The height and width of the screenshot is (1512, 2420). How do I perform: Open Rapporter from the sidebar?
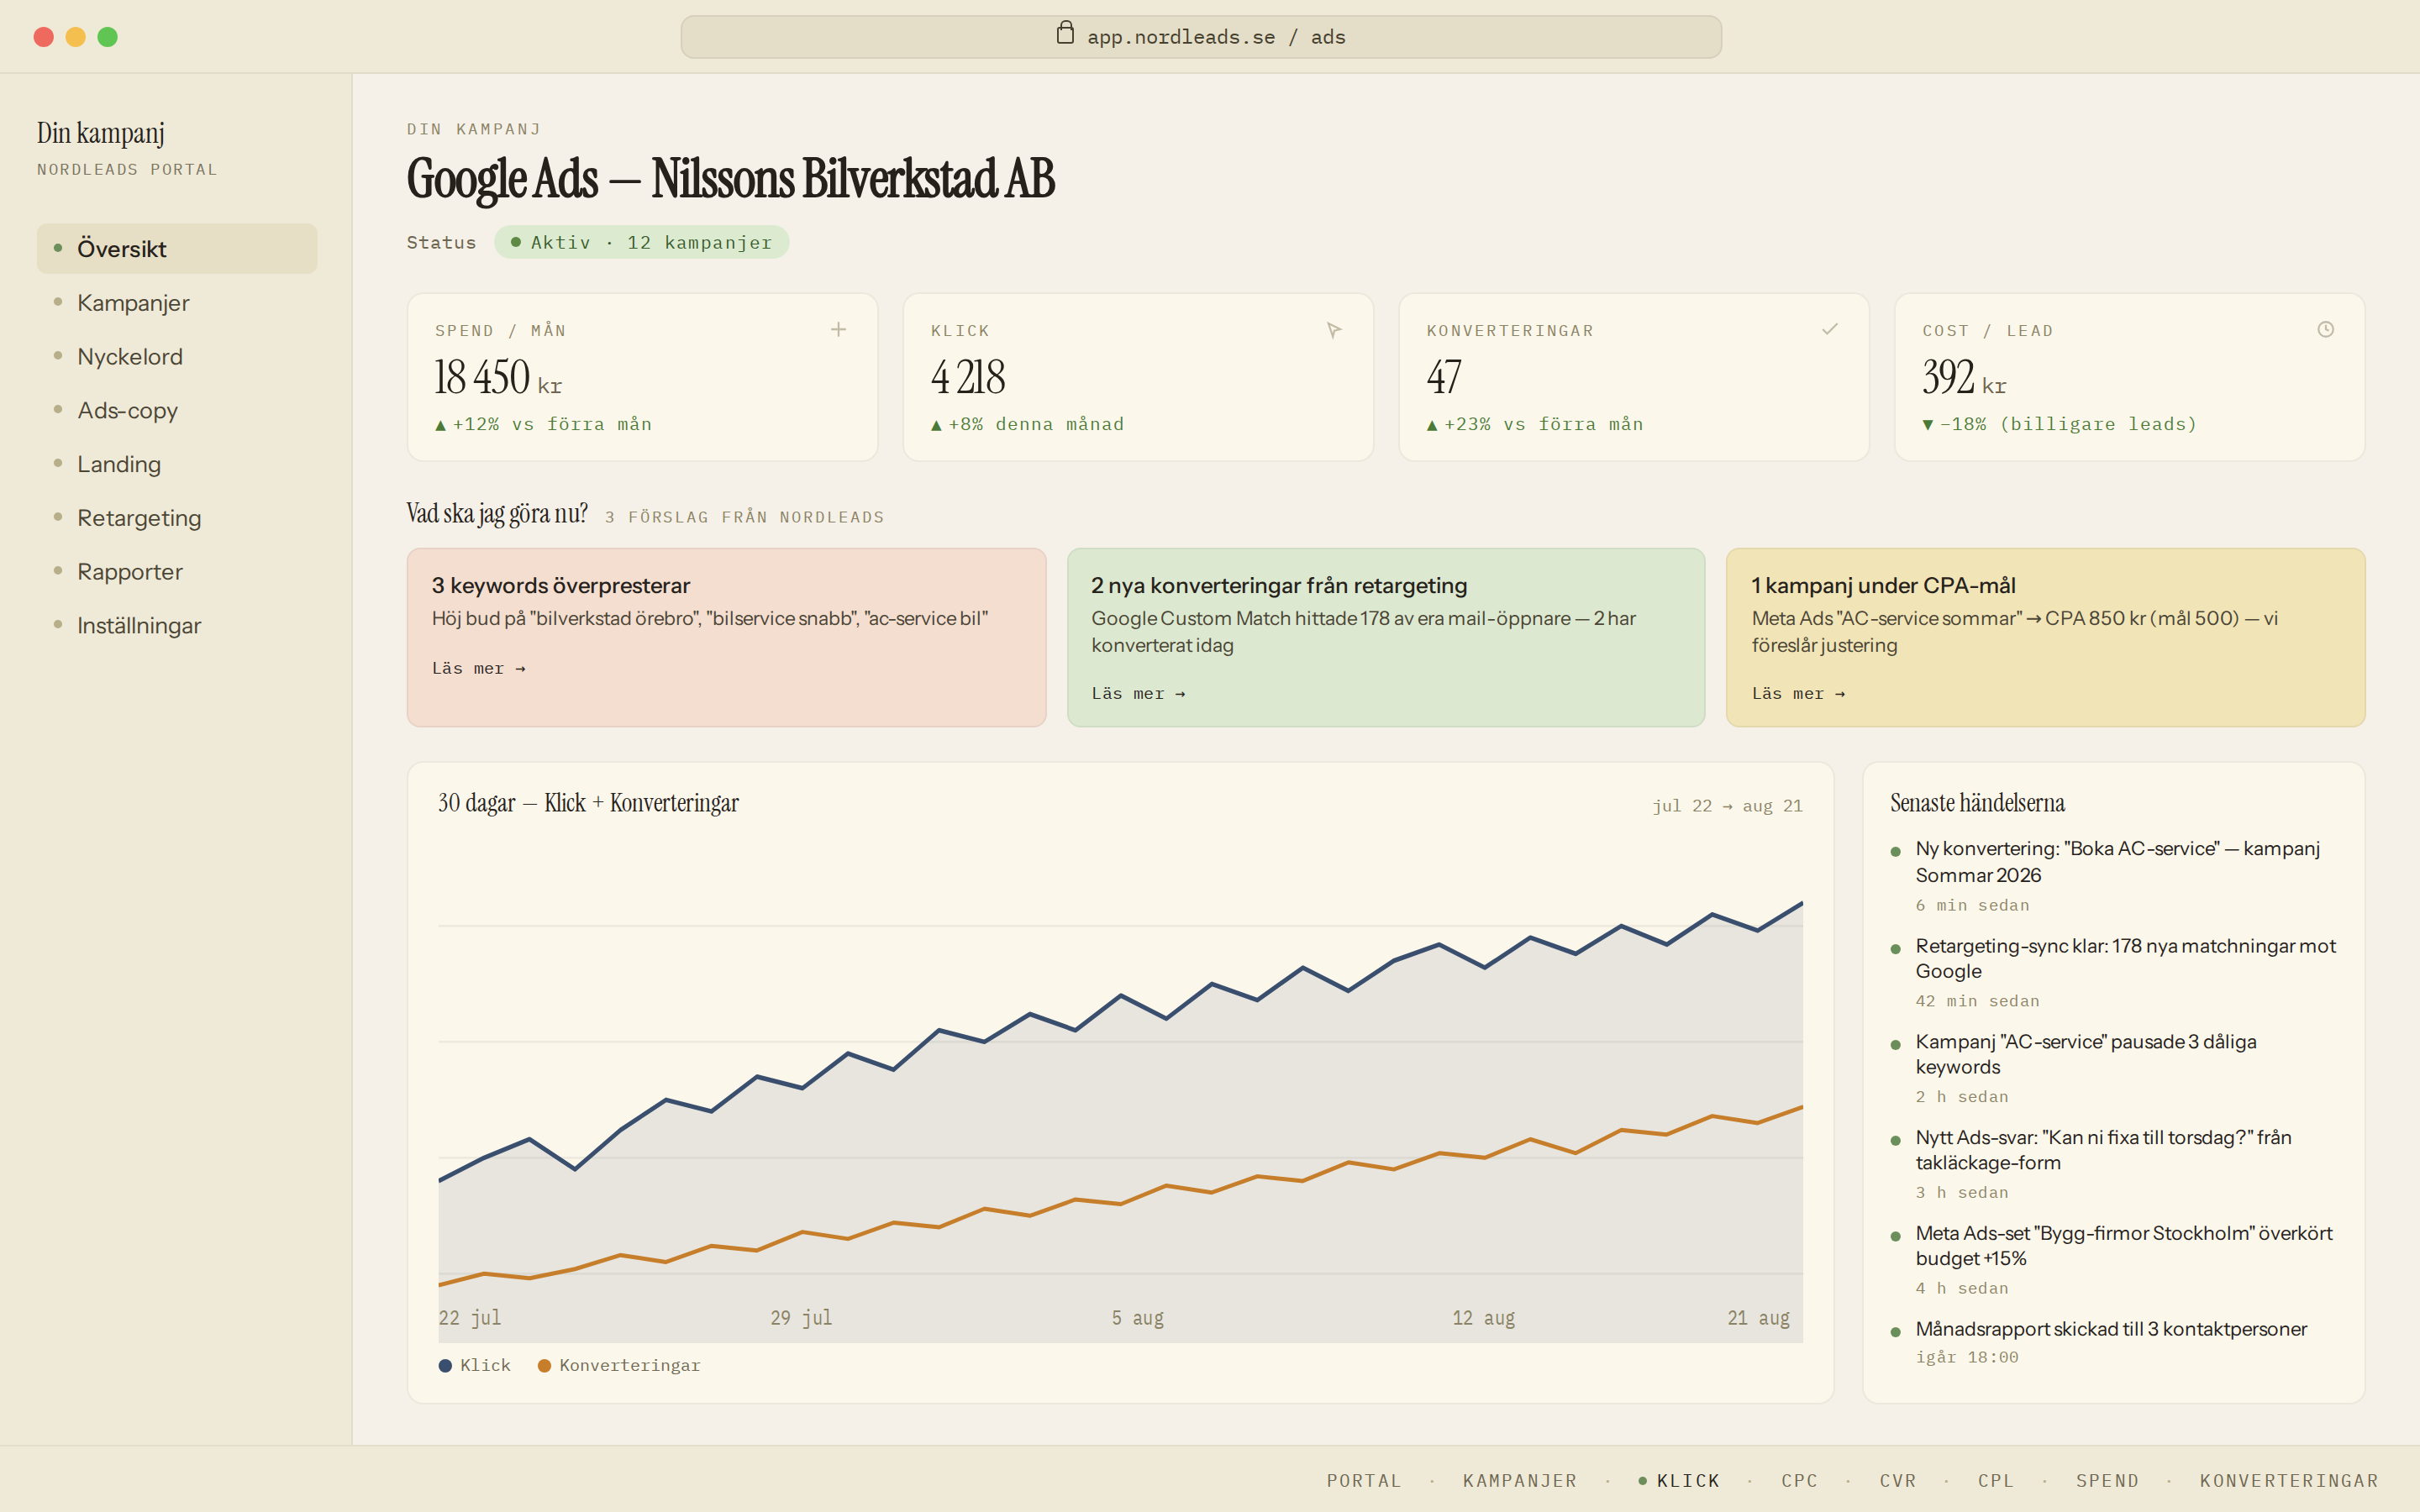(x=177, y=571)
